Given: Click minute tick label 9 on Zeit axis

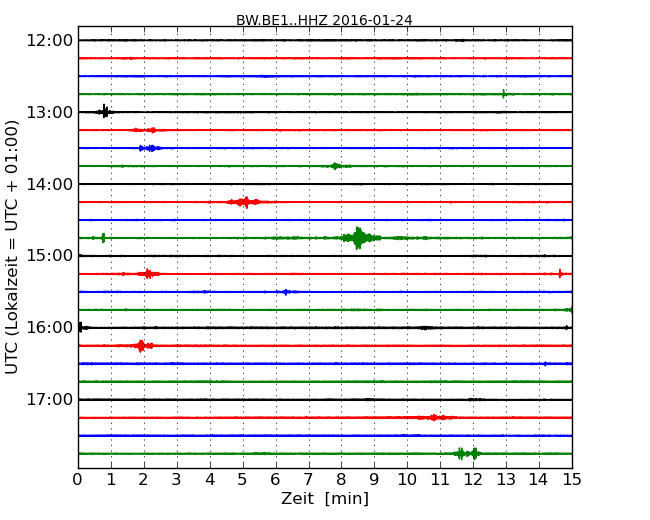Looking at the screenshot, I should [x=374, y=479].
